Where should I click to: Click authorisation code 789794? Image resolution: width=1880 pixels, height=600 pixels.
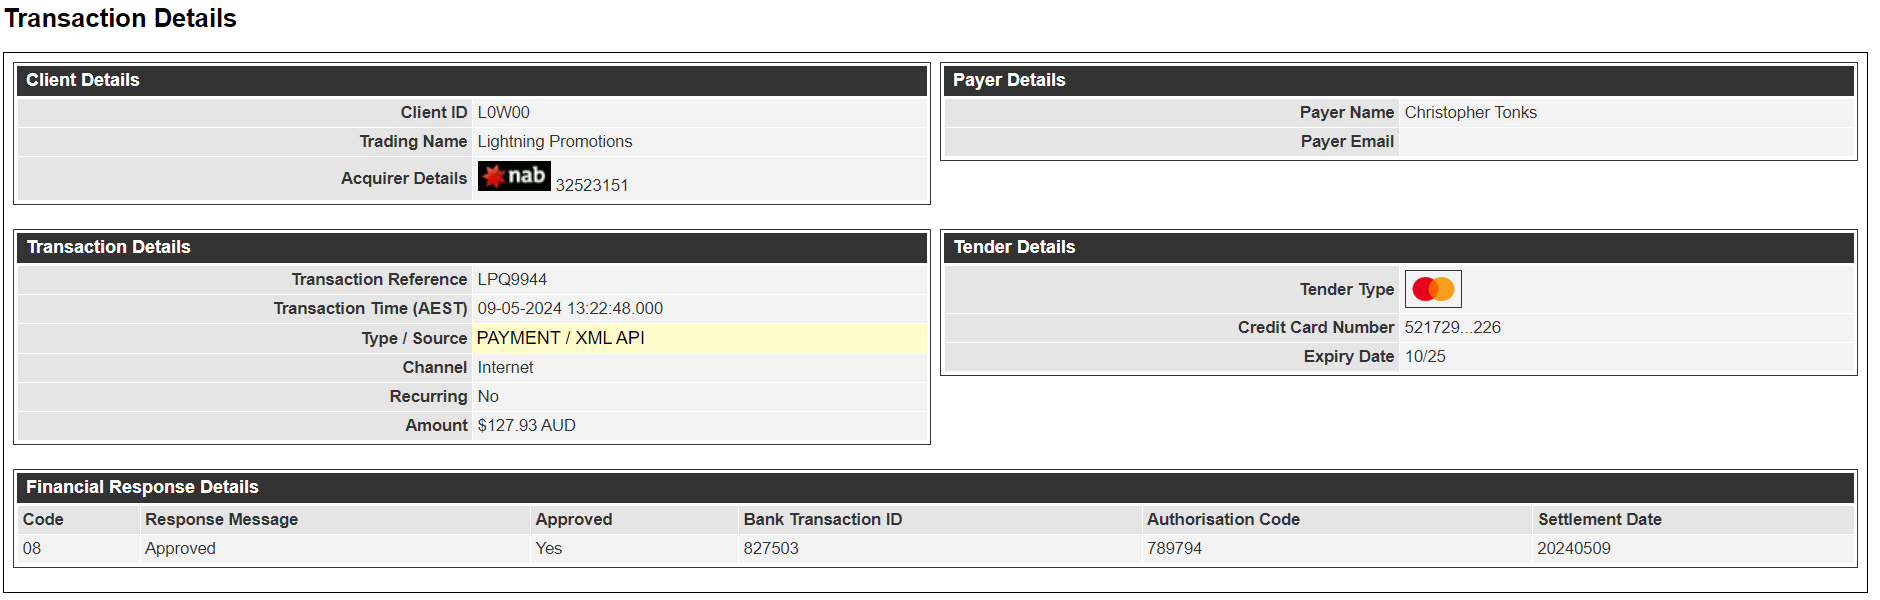tap(1174, 548)
